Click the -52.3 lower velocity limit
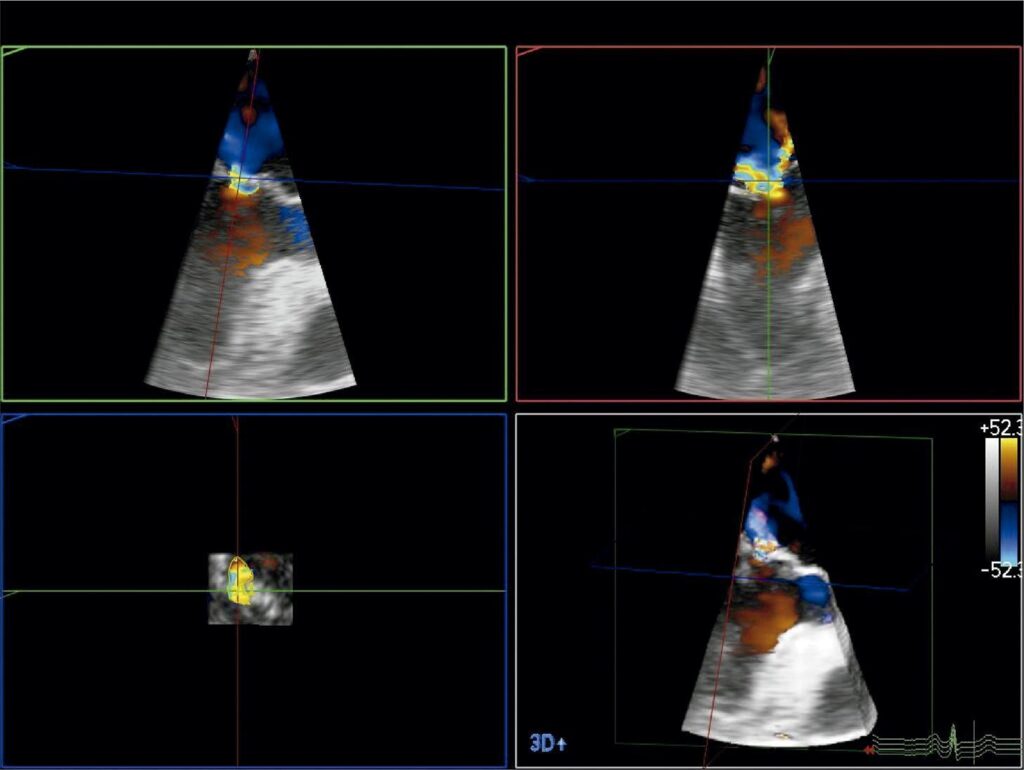This screenshot has width=1024, height=770. [1001, 571]
